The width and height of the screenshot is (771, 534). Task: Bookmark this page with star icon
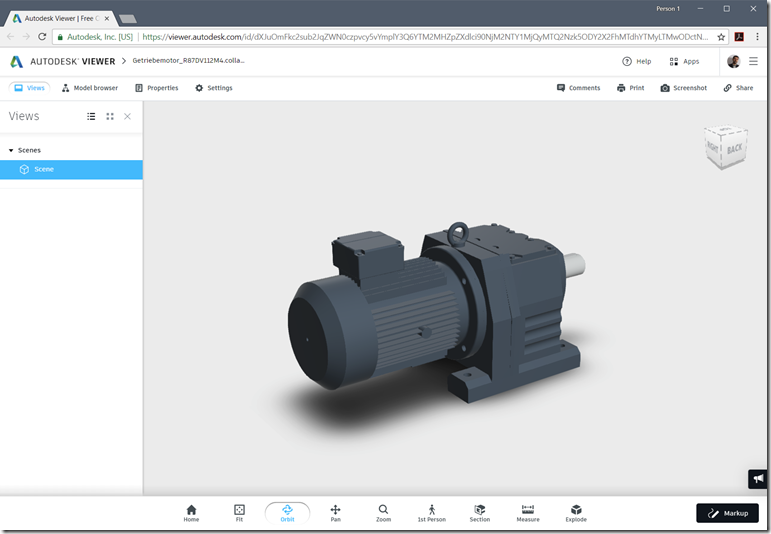[x=721, y=37]
